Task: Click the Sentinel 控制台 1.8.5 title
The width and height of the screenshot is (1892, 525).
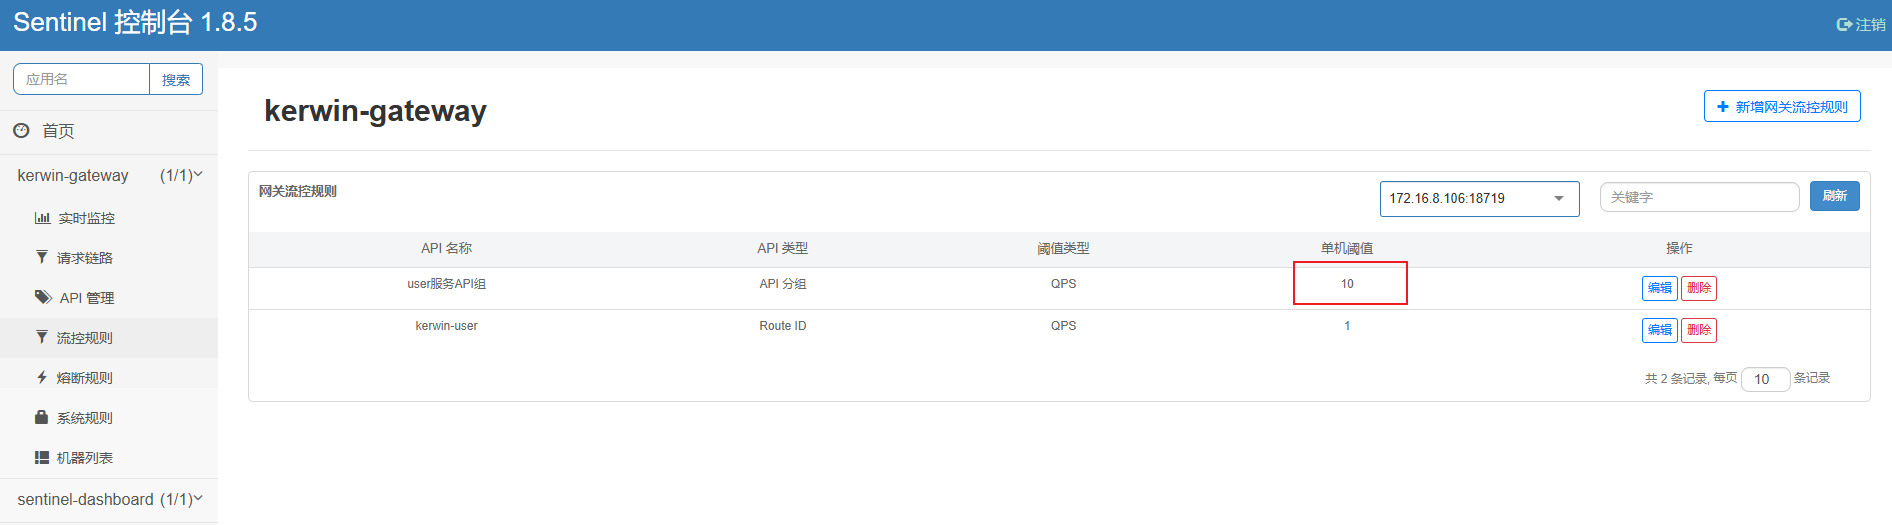Action: 135,22
